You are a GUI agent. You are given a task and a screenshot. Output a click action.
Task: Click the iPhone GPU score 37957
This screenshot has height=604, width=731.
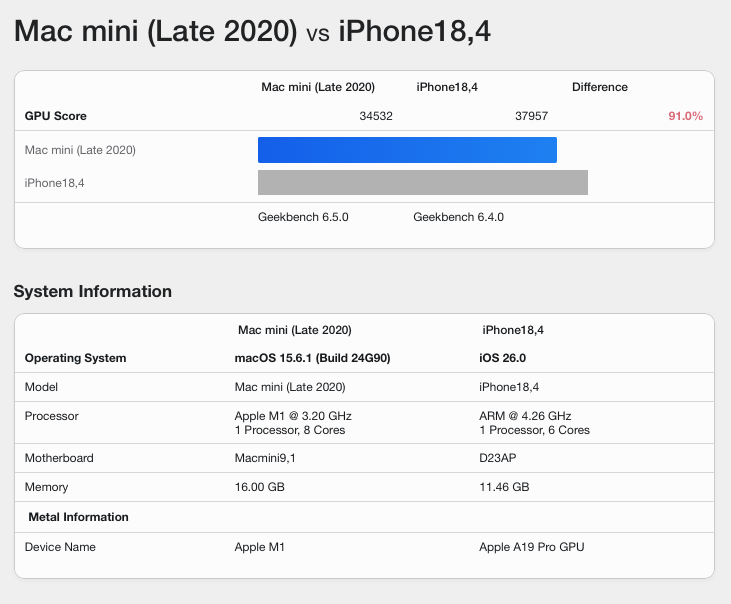click(531, 116)
